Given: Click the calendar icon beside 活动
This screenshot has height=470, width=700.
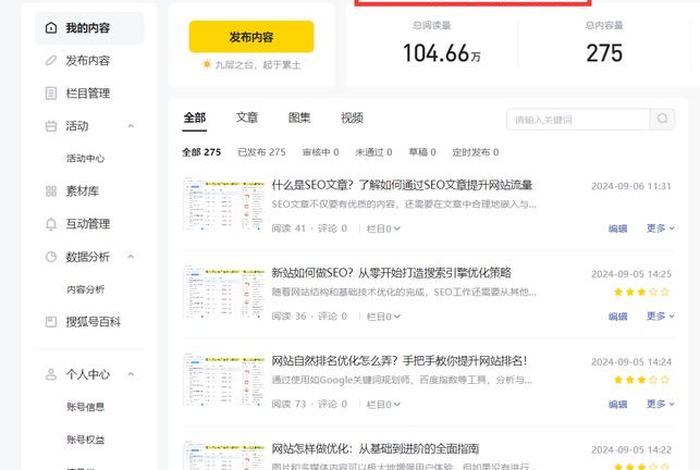Looking at the screenshot, I should [x=51, y=126].
